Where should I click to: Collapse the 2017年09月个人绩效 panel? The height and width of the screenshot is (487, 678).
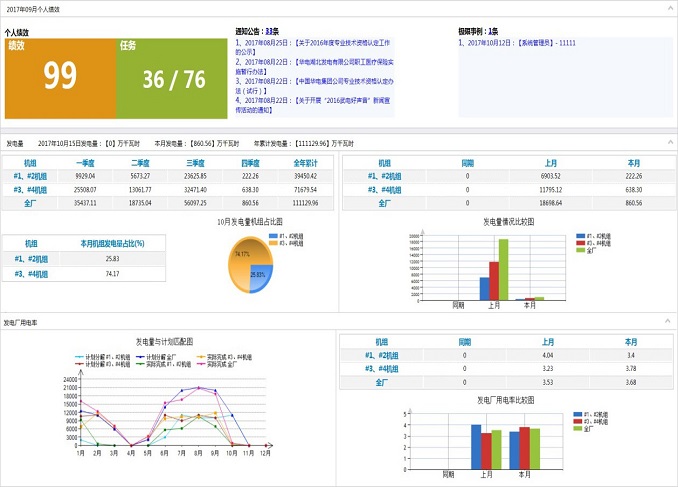[669, 8]
